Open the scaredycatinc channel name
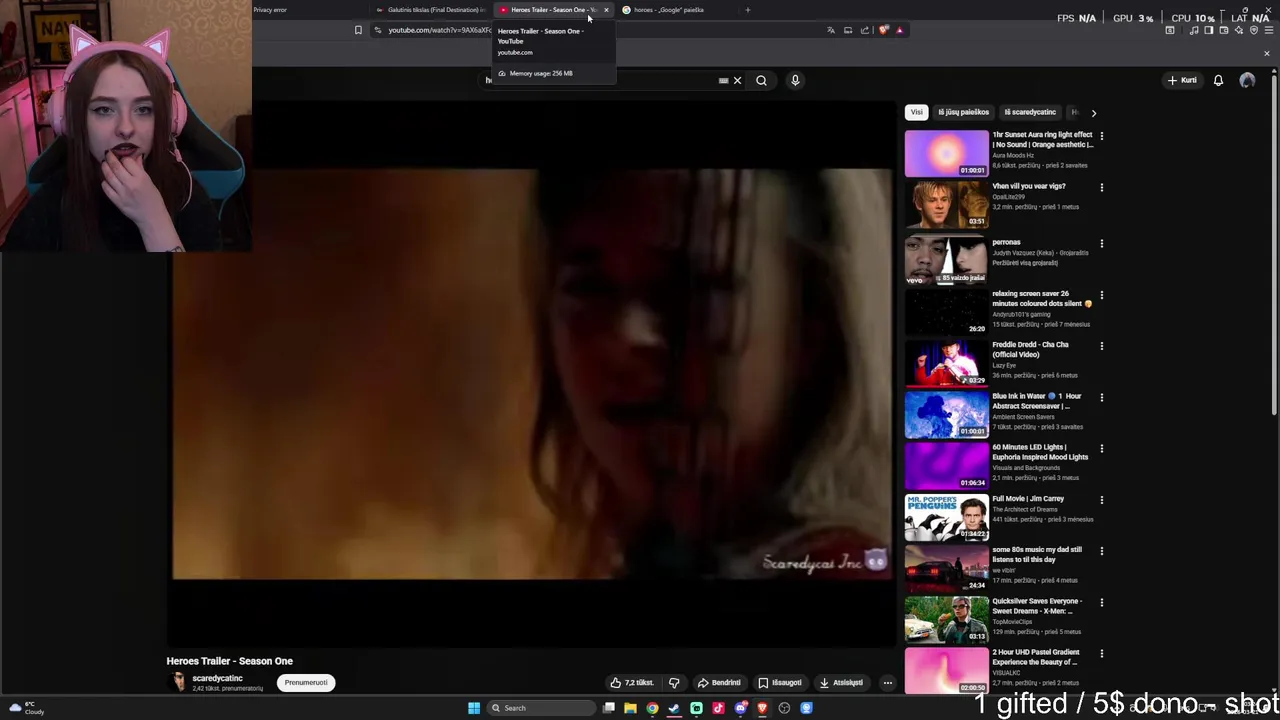Screen dimensions: 1280x720 coord(217,679)
